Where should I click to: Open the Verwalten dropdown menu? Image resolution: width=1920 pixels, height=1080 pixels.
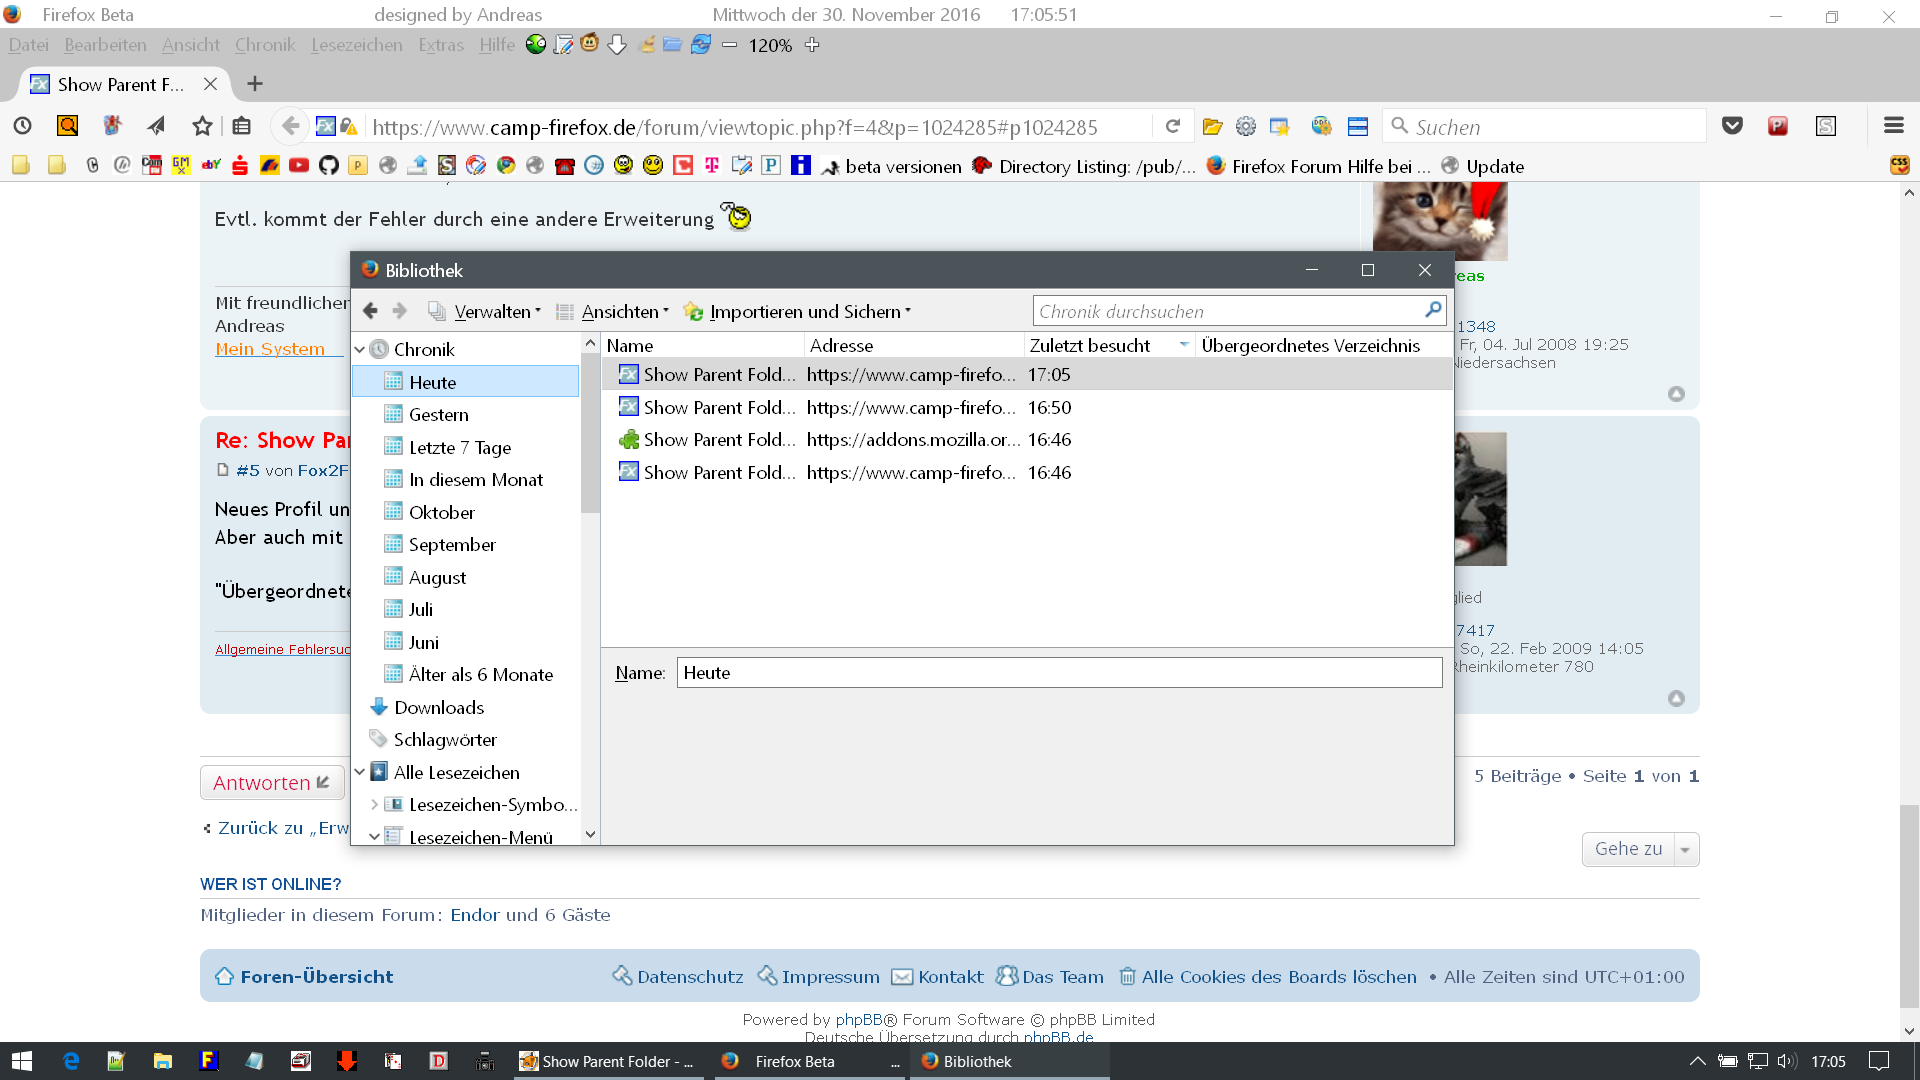[x=496, y=312]
